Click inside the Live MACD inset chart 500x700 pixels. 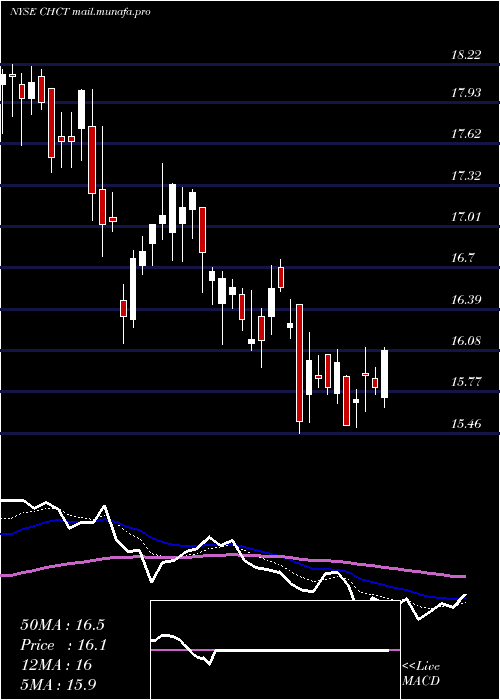(x=275, y=650)
